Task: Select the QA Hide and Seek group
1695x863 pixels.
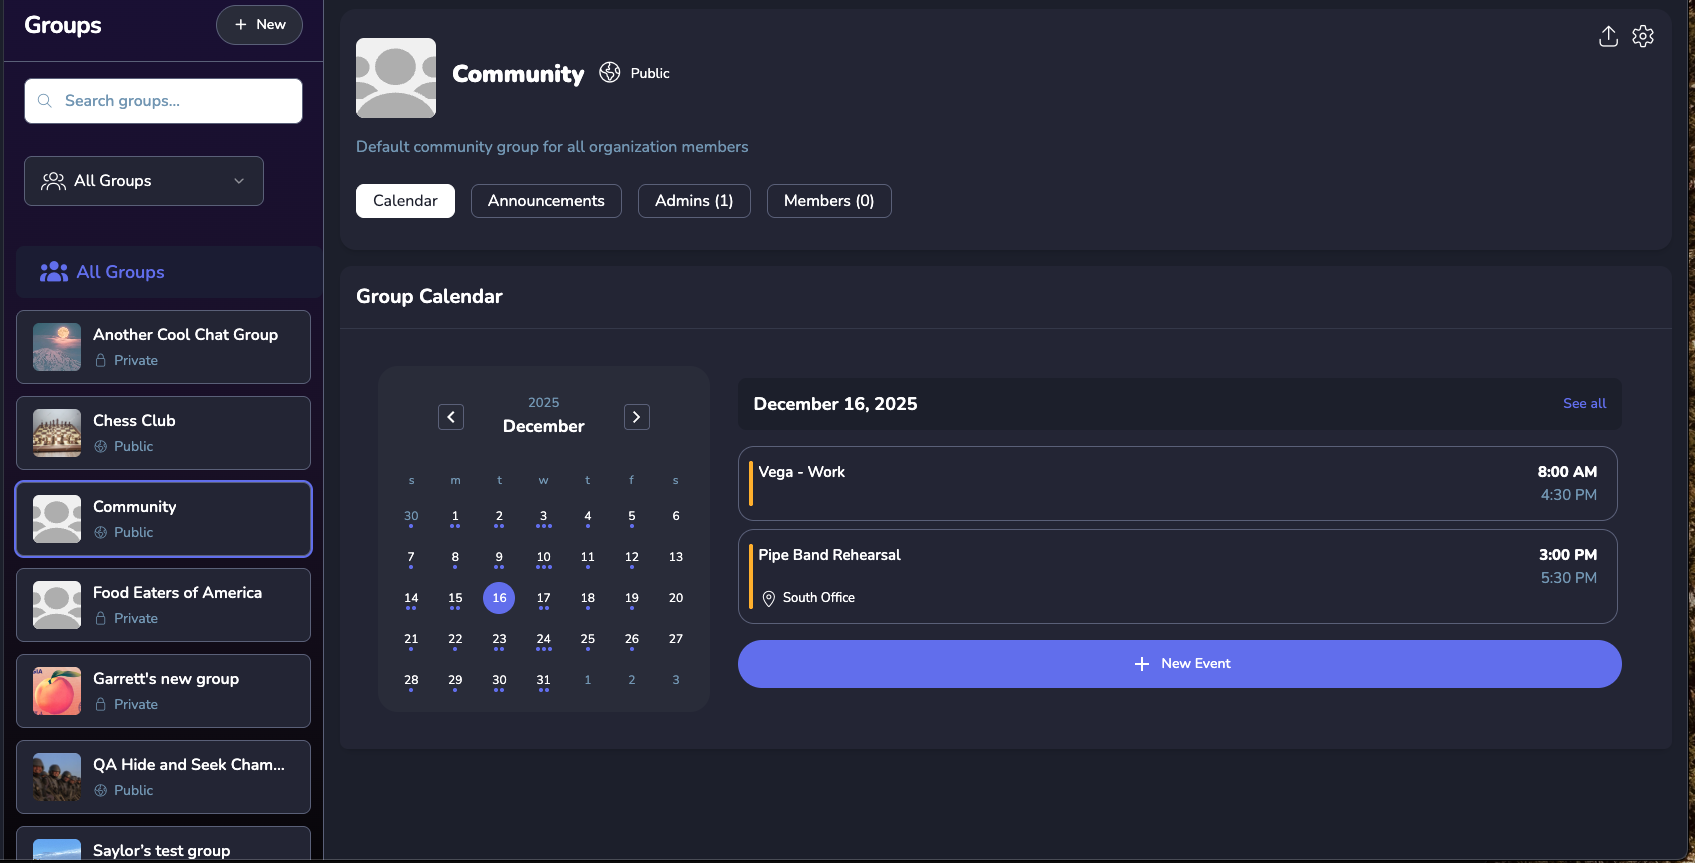Action: [x=164, y=777]
